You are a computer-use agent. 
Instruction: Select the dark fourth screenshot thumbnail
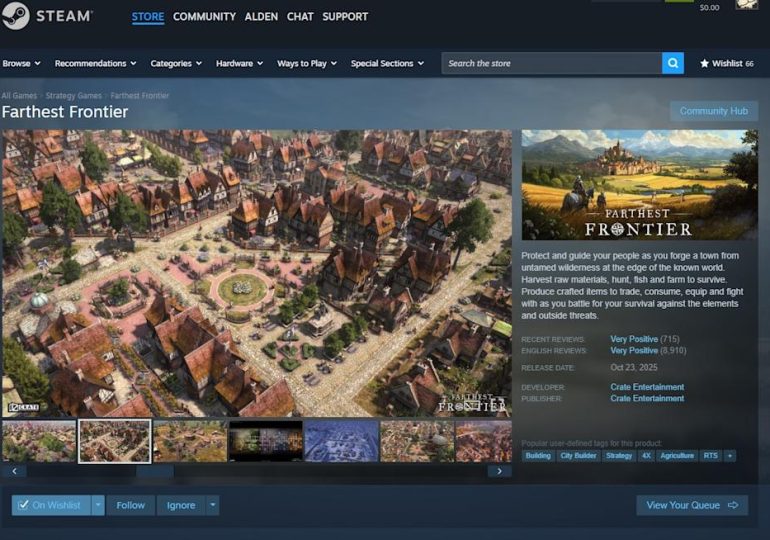coord(266,441)
